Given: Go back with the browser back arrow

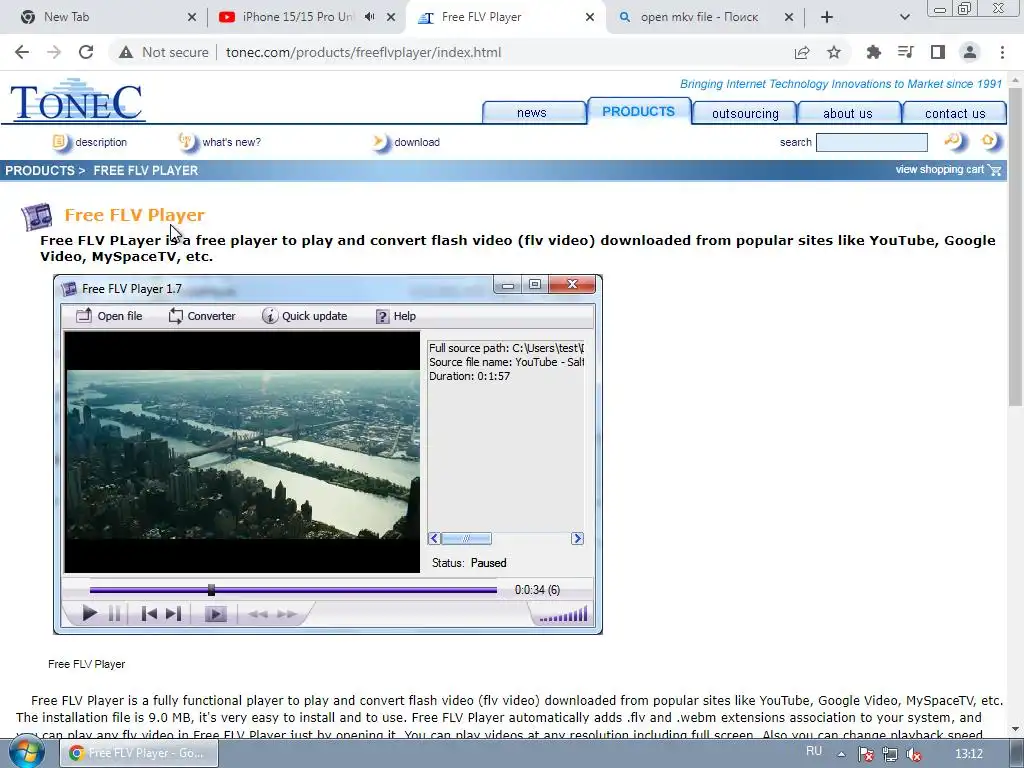Looking at the screenshot, I should click(x=22, y=52).
